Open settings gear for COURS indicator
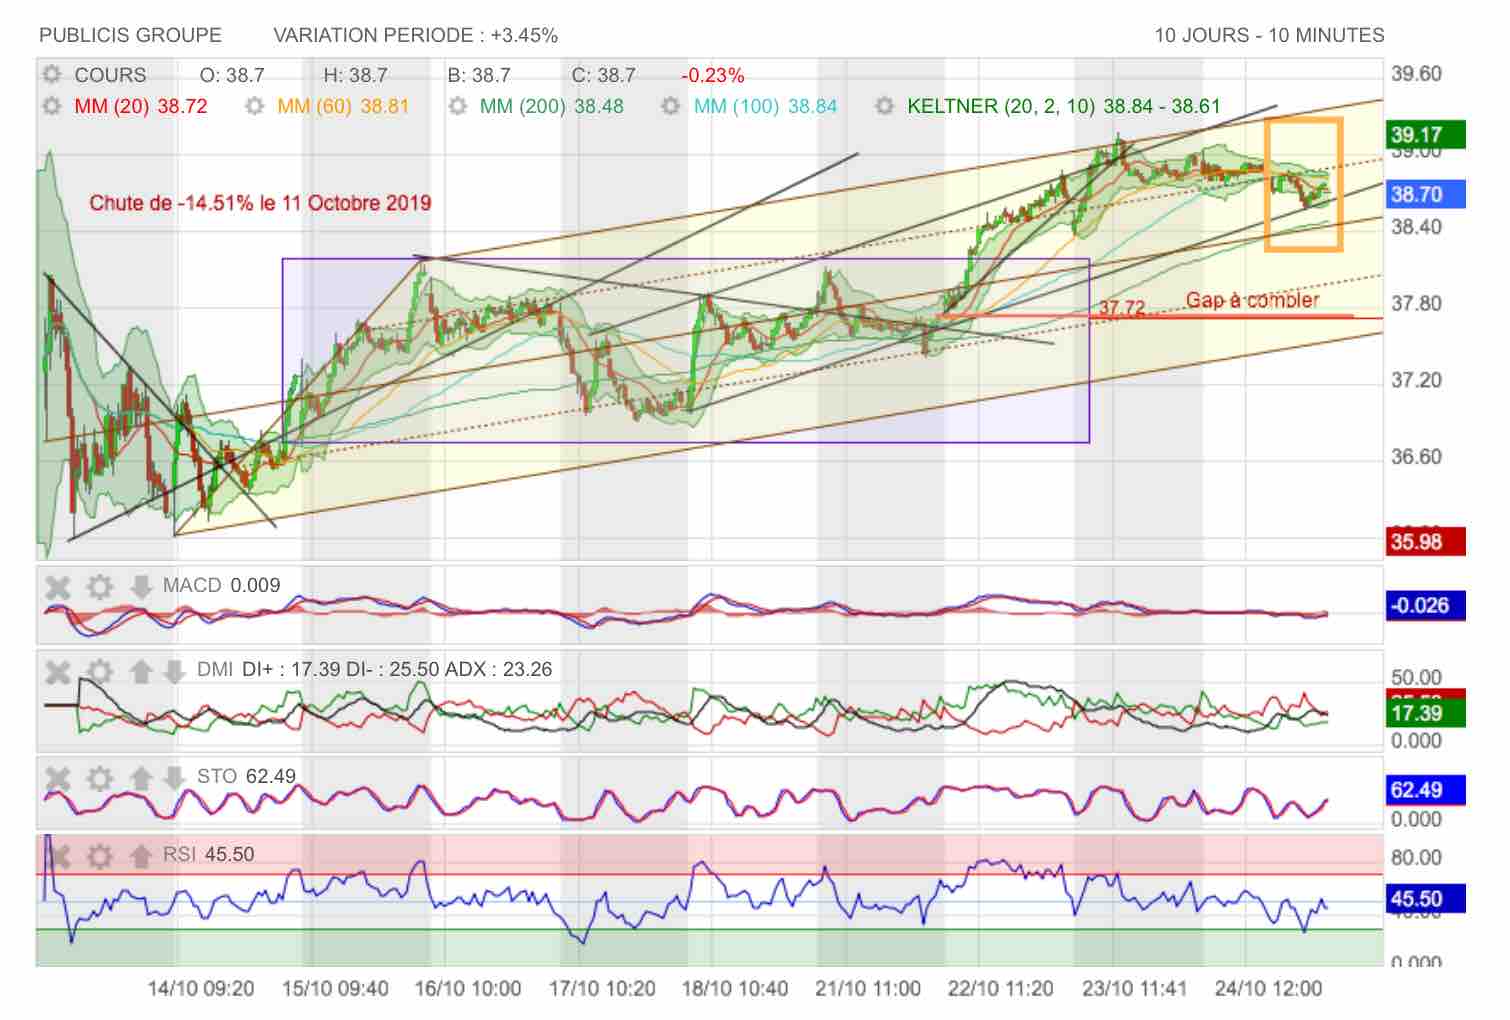Viewport: 1510px width, 1020px height. click(52, 75)
